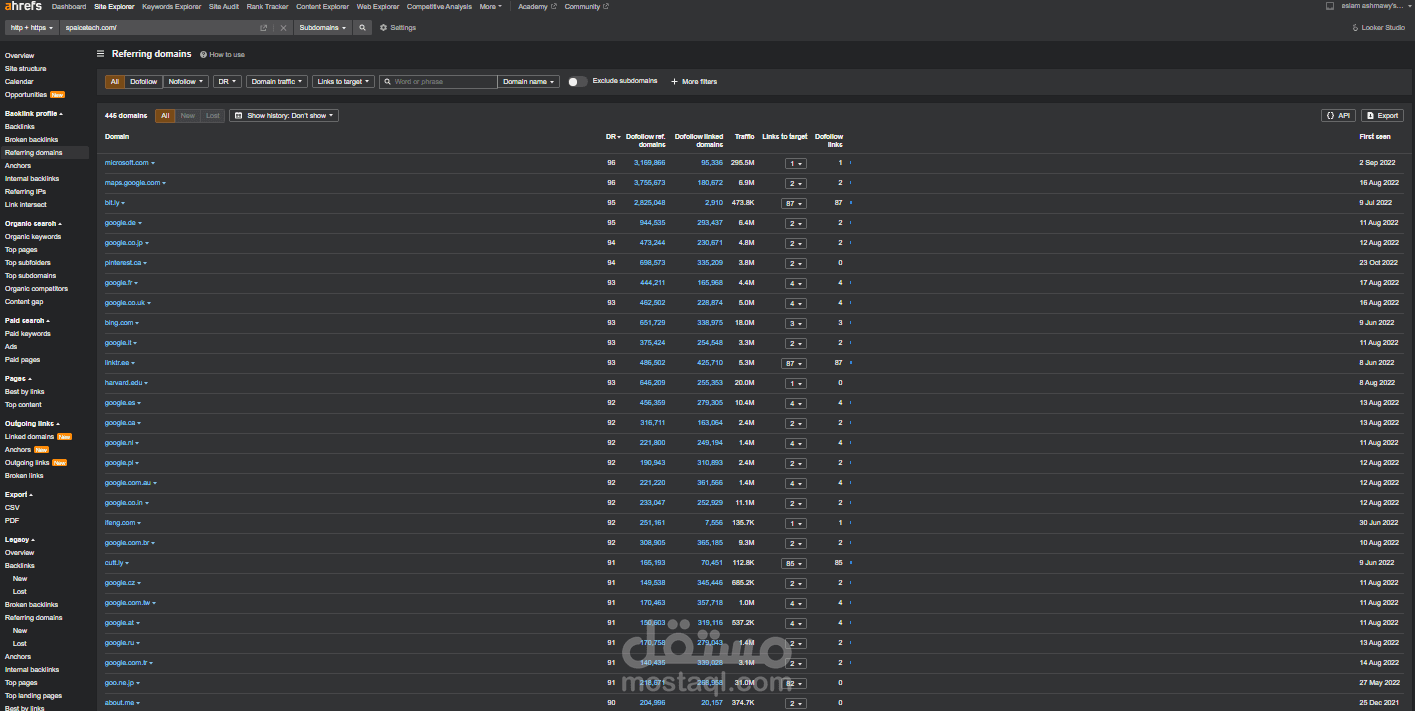This screenshot has width=1415, height=711.
Task: Open the linktr.ee domain link
Action: [x=116, y=363]
